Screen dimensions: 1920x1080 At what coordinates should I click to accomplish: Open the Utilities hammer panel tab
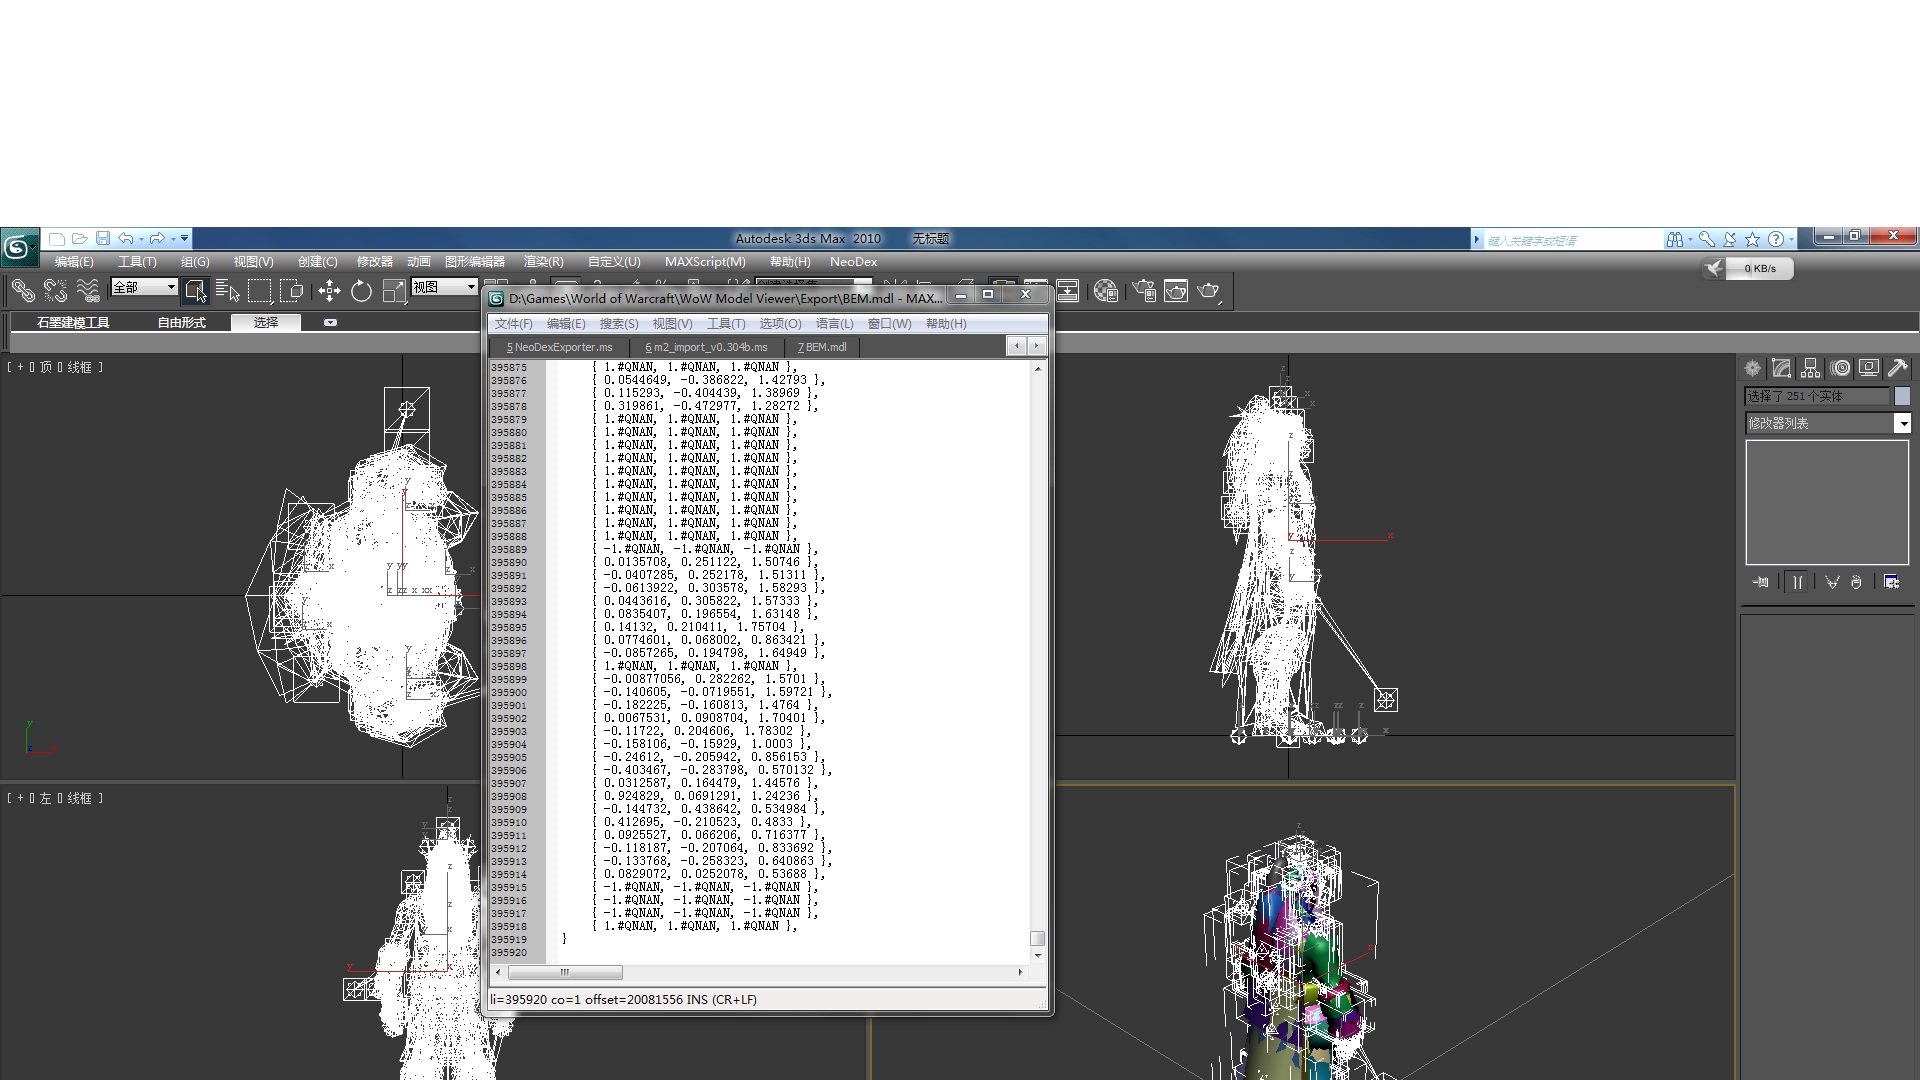pos(1898,368)
